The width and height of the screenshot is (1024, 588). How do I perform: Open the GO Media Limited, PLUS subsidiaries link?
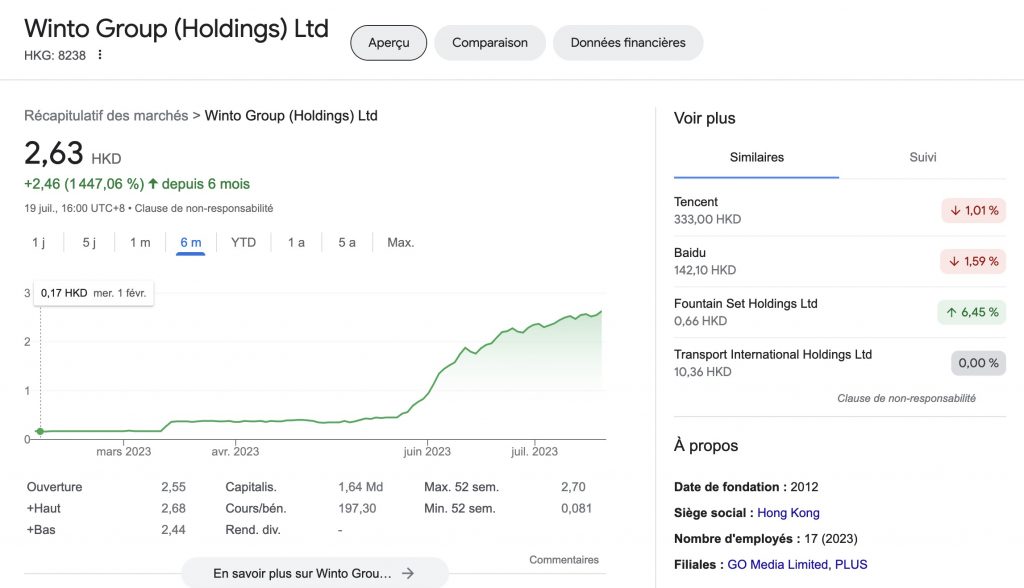[x=797, y=564]
